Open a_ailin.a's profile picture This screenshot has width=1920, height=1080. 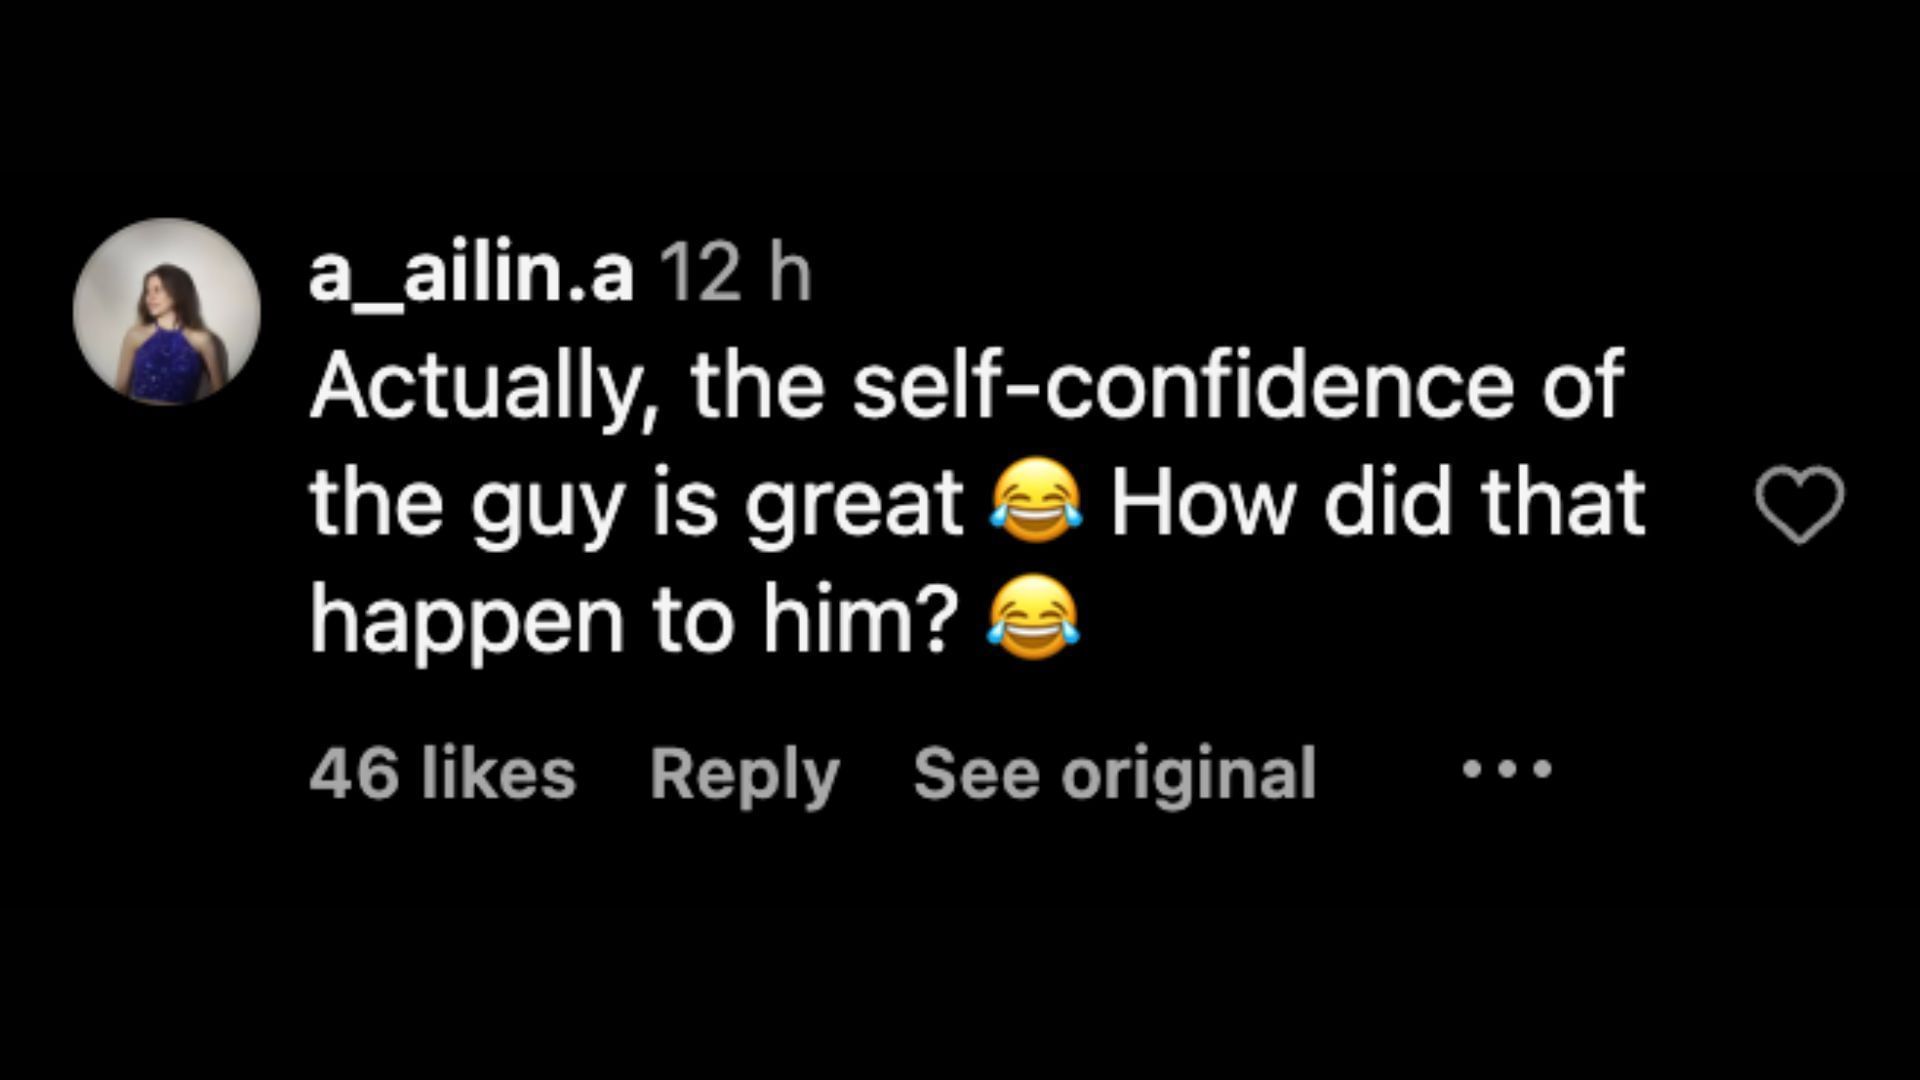[x=167, y=311]
